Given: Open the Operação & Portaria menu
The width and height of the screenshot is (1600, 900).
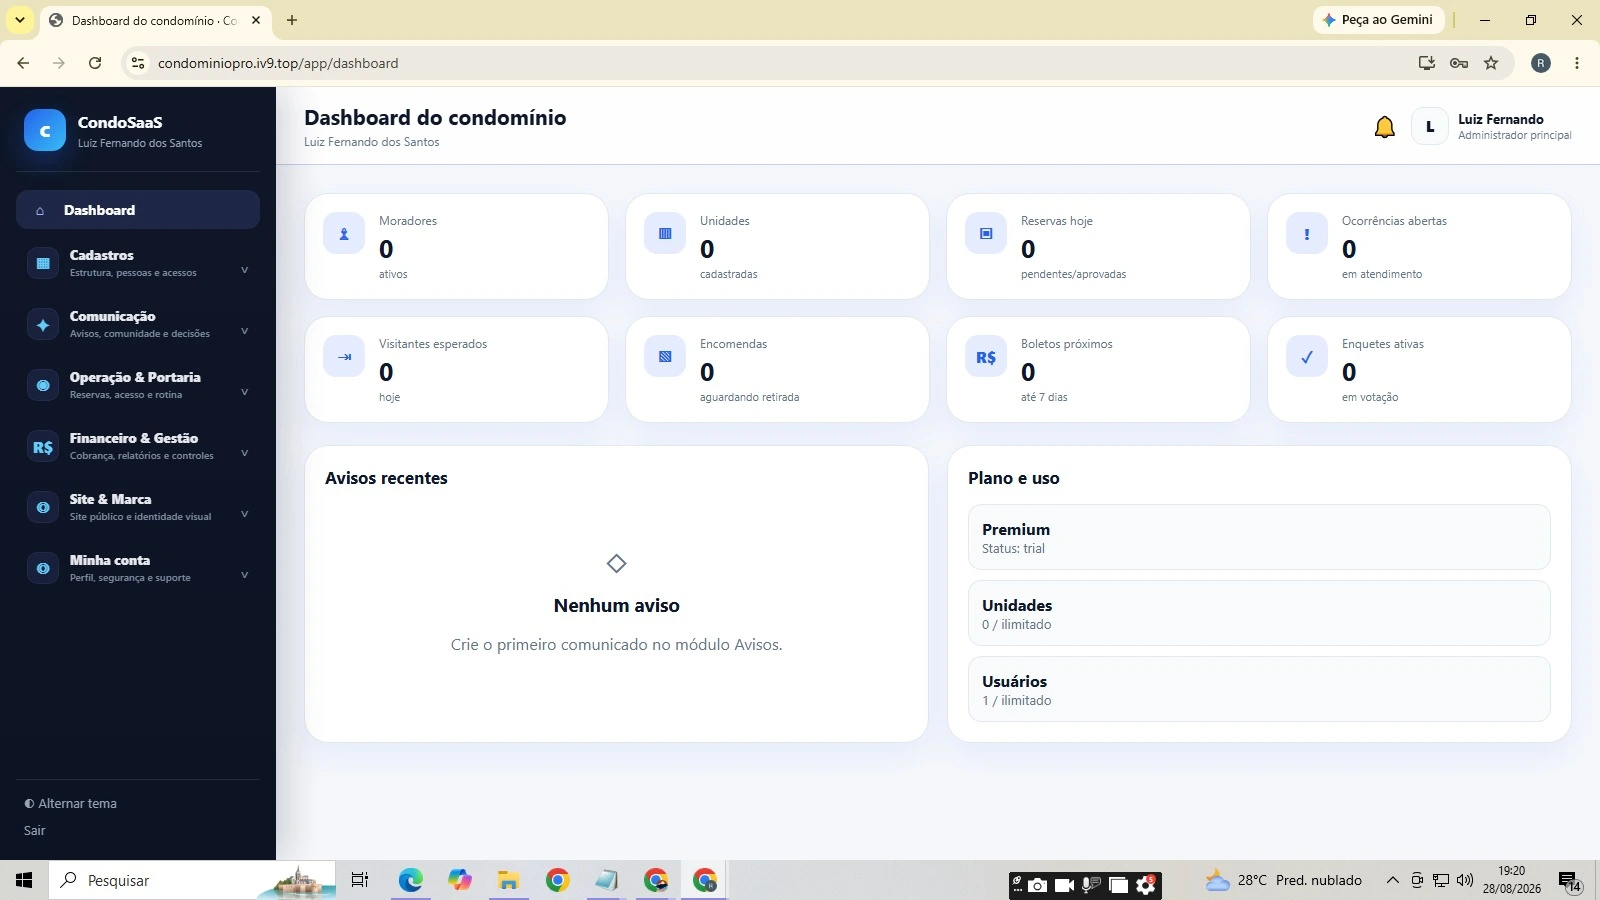Looking at the screenshot, I should pos(138,386).
